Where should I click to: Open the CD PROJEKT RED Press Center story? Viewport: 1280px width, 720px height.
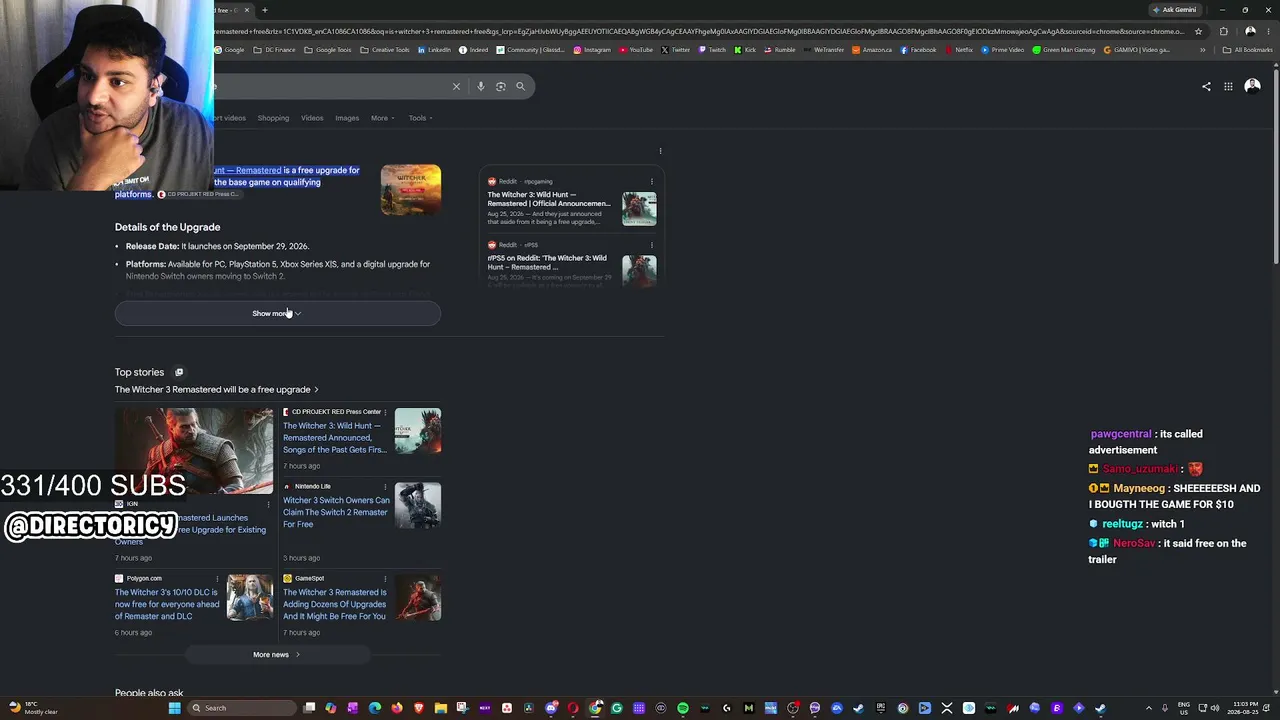(334, 438)
